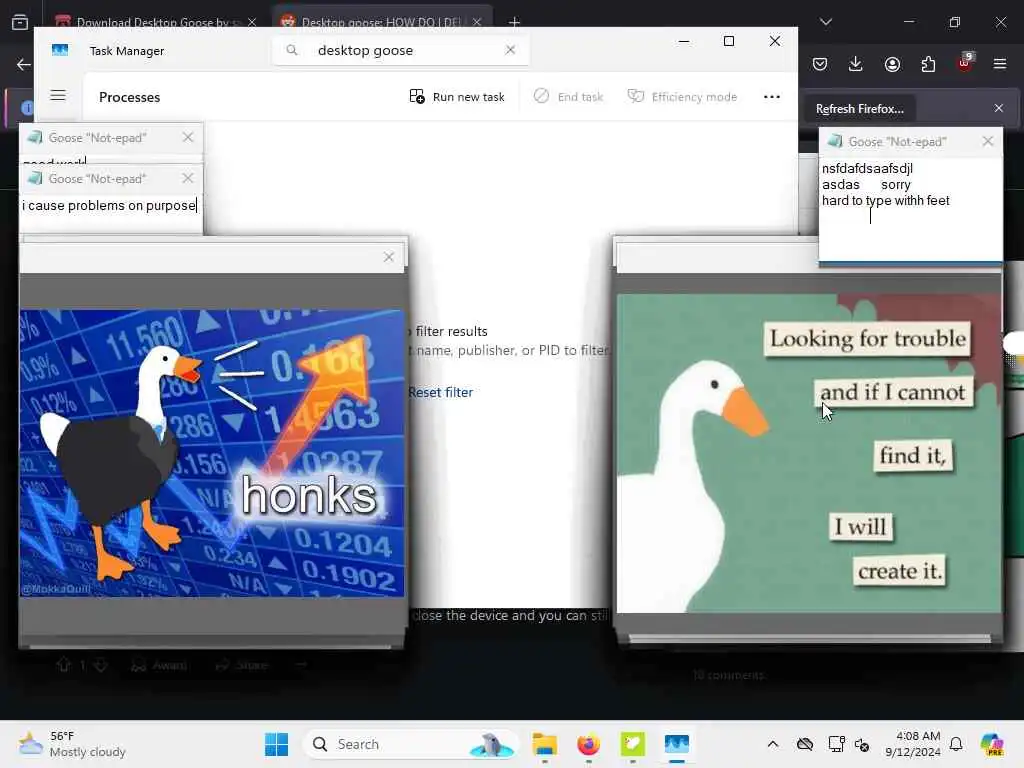Open the green goose app taskbar icon

pos(632,744)
